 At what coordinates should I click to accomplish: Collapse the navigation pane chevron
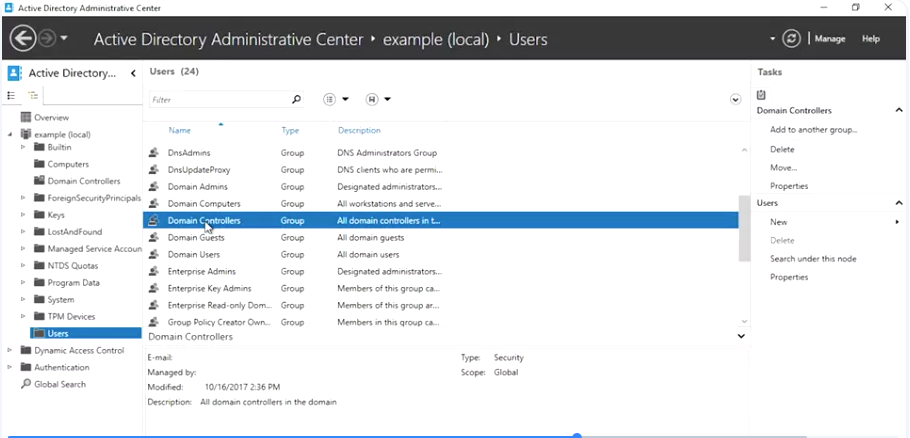133,73
